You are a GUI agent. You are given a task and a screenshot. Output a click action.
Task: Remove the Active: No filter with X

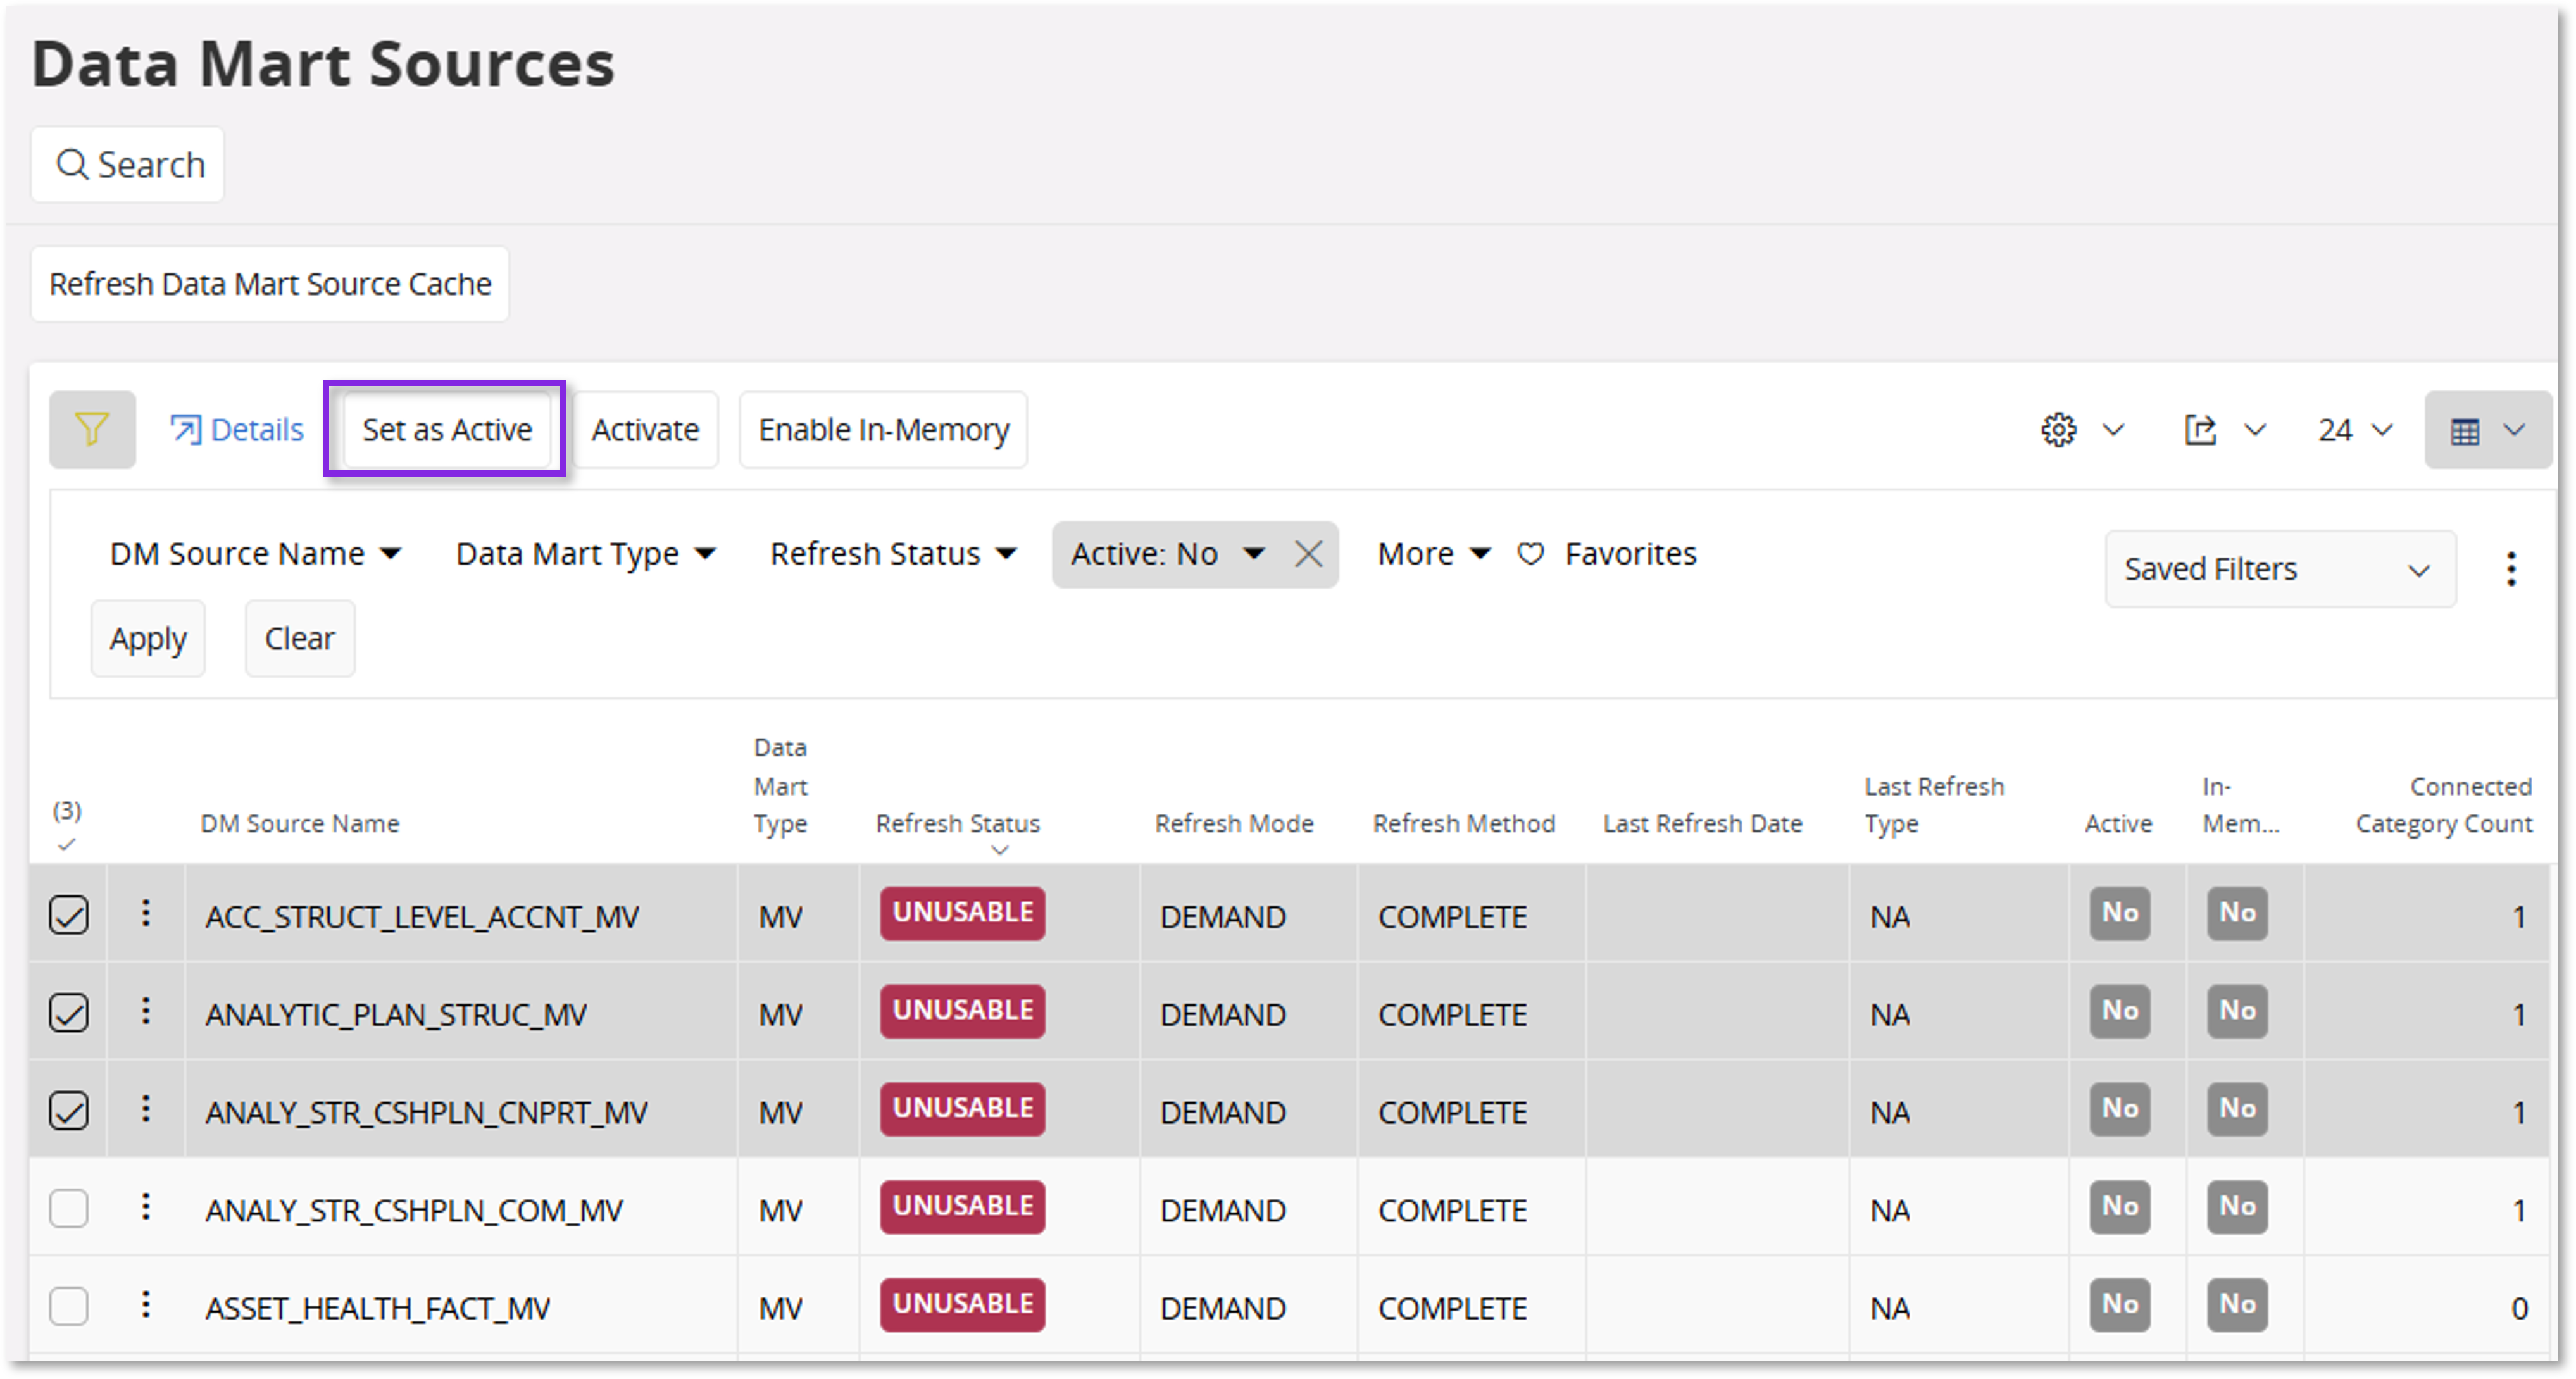tap(1309, 554)
